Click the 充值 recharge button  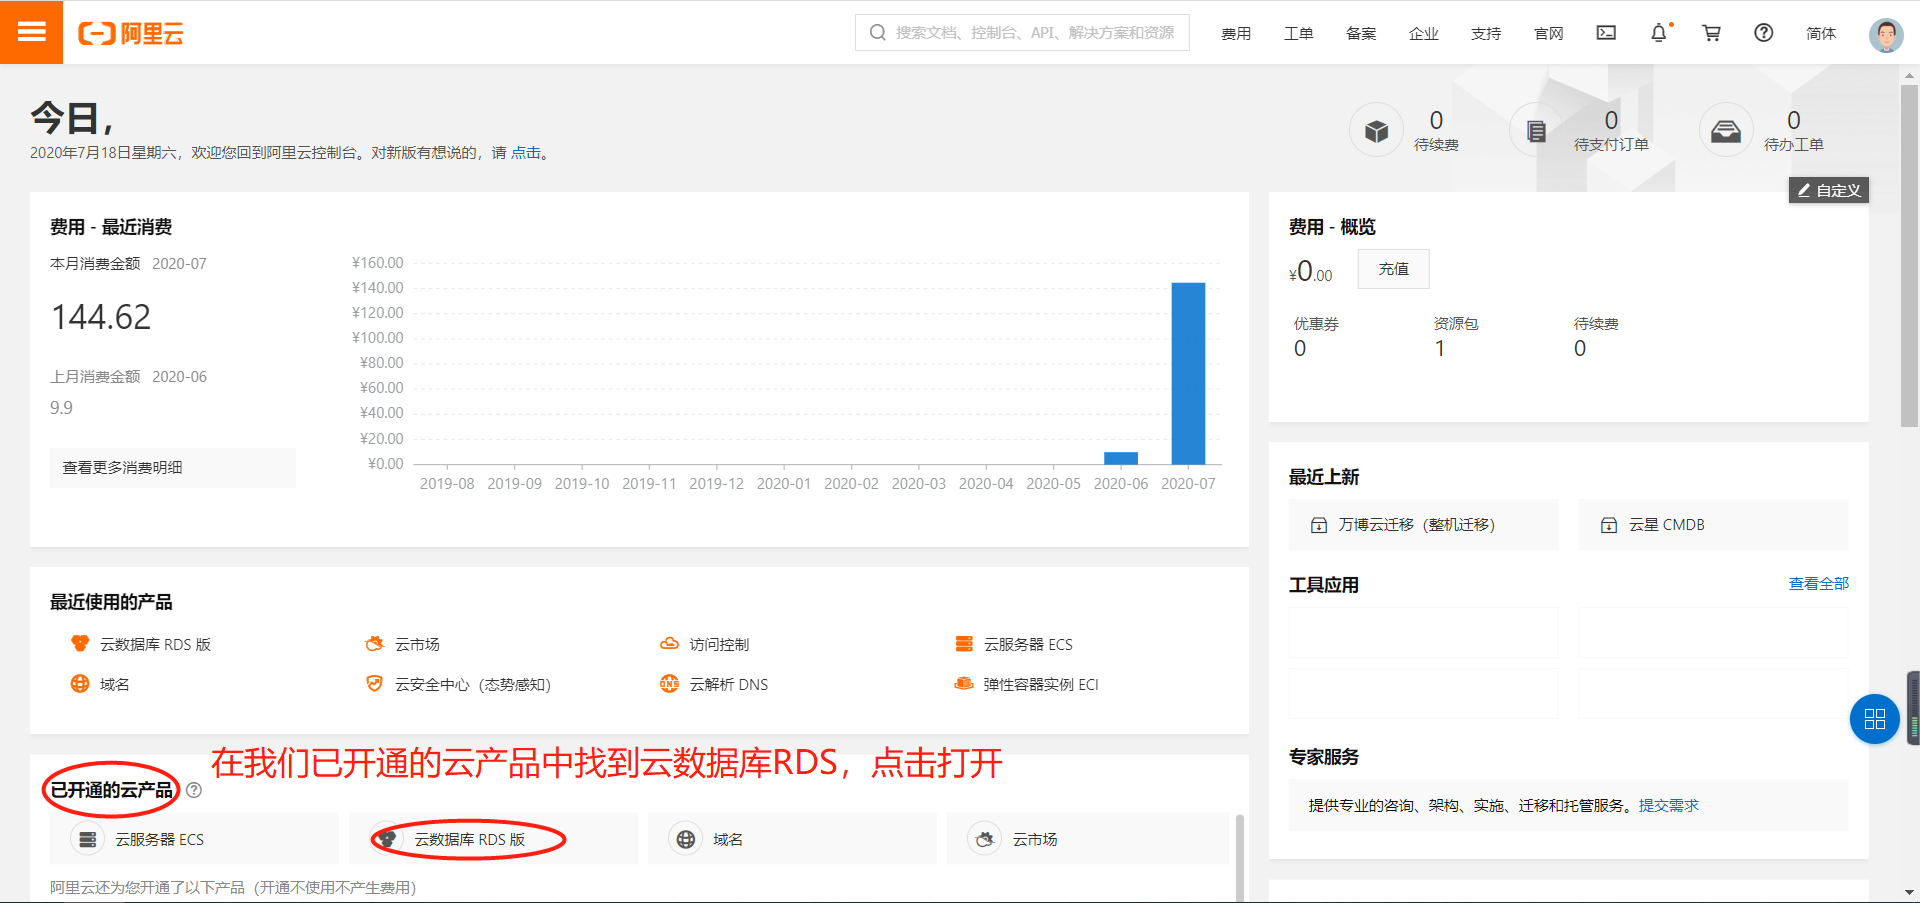coord(1393,269)
